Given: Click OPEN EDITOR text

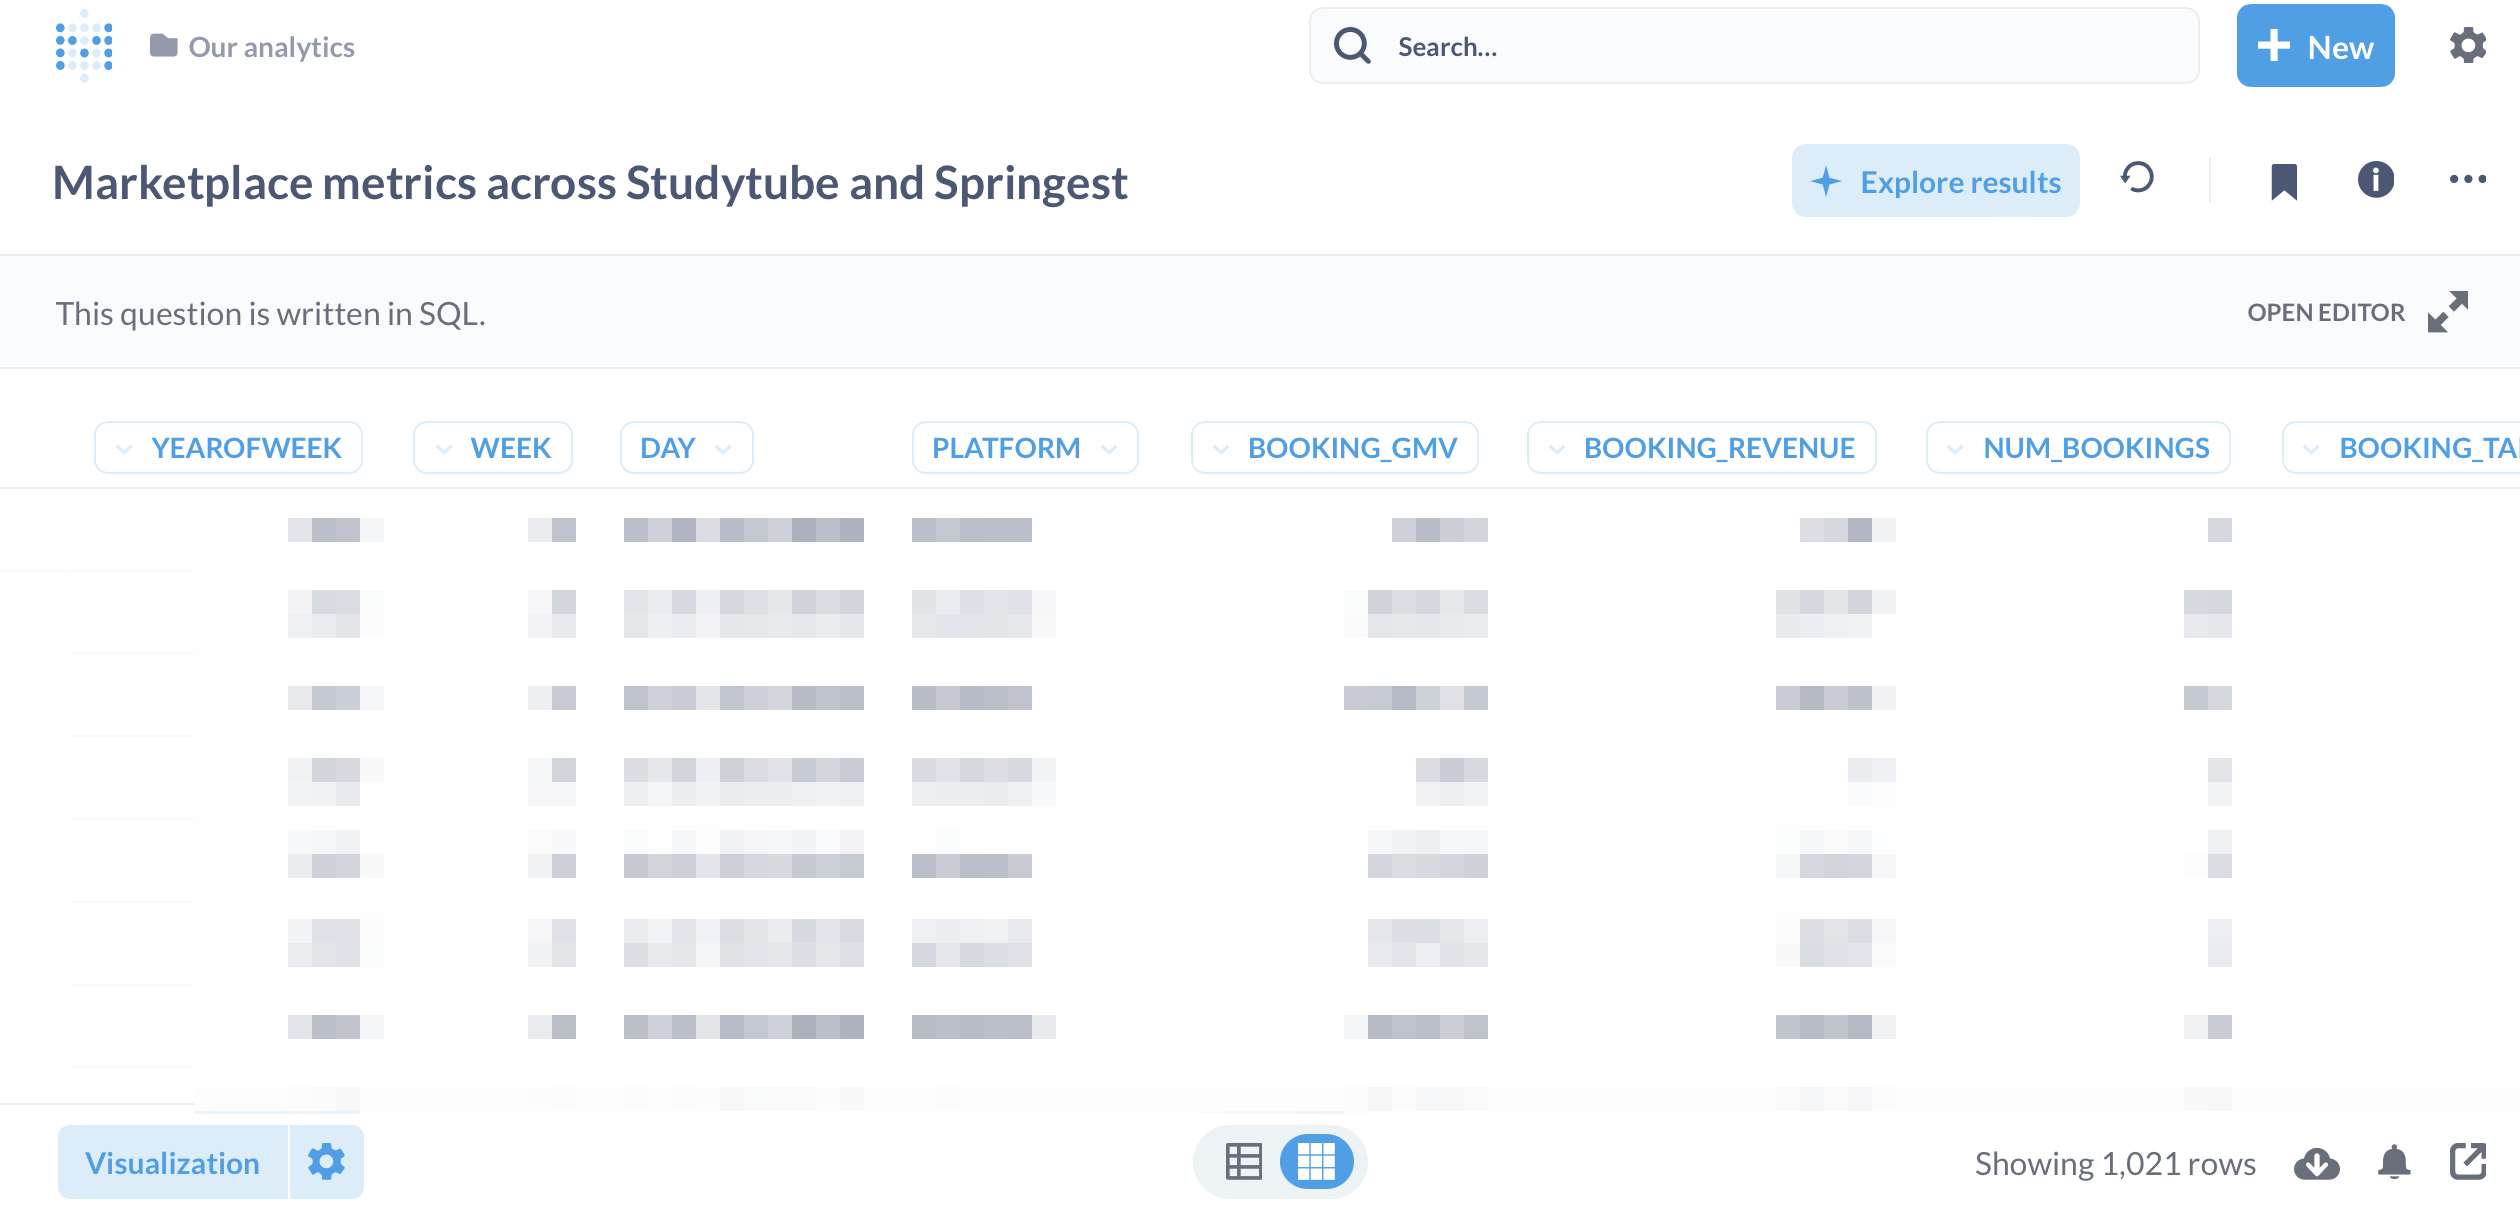Looking at the screenshot, I should pyautogui.click(x=2326, y=313).
